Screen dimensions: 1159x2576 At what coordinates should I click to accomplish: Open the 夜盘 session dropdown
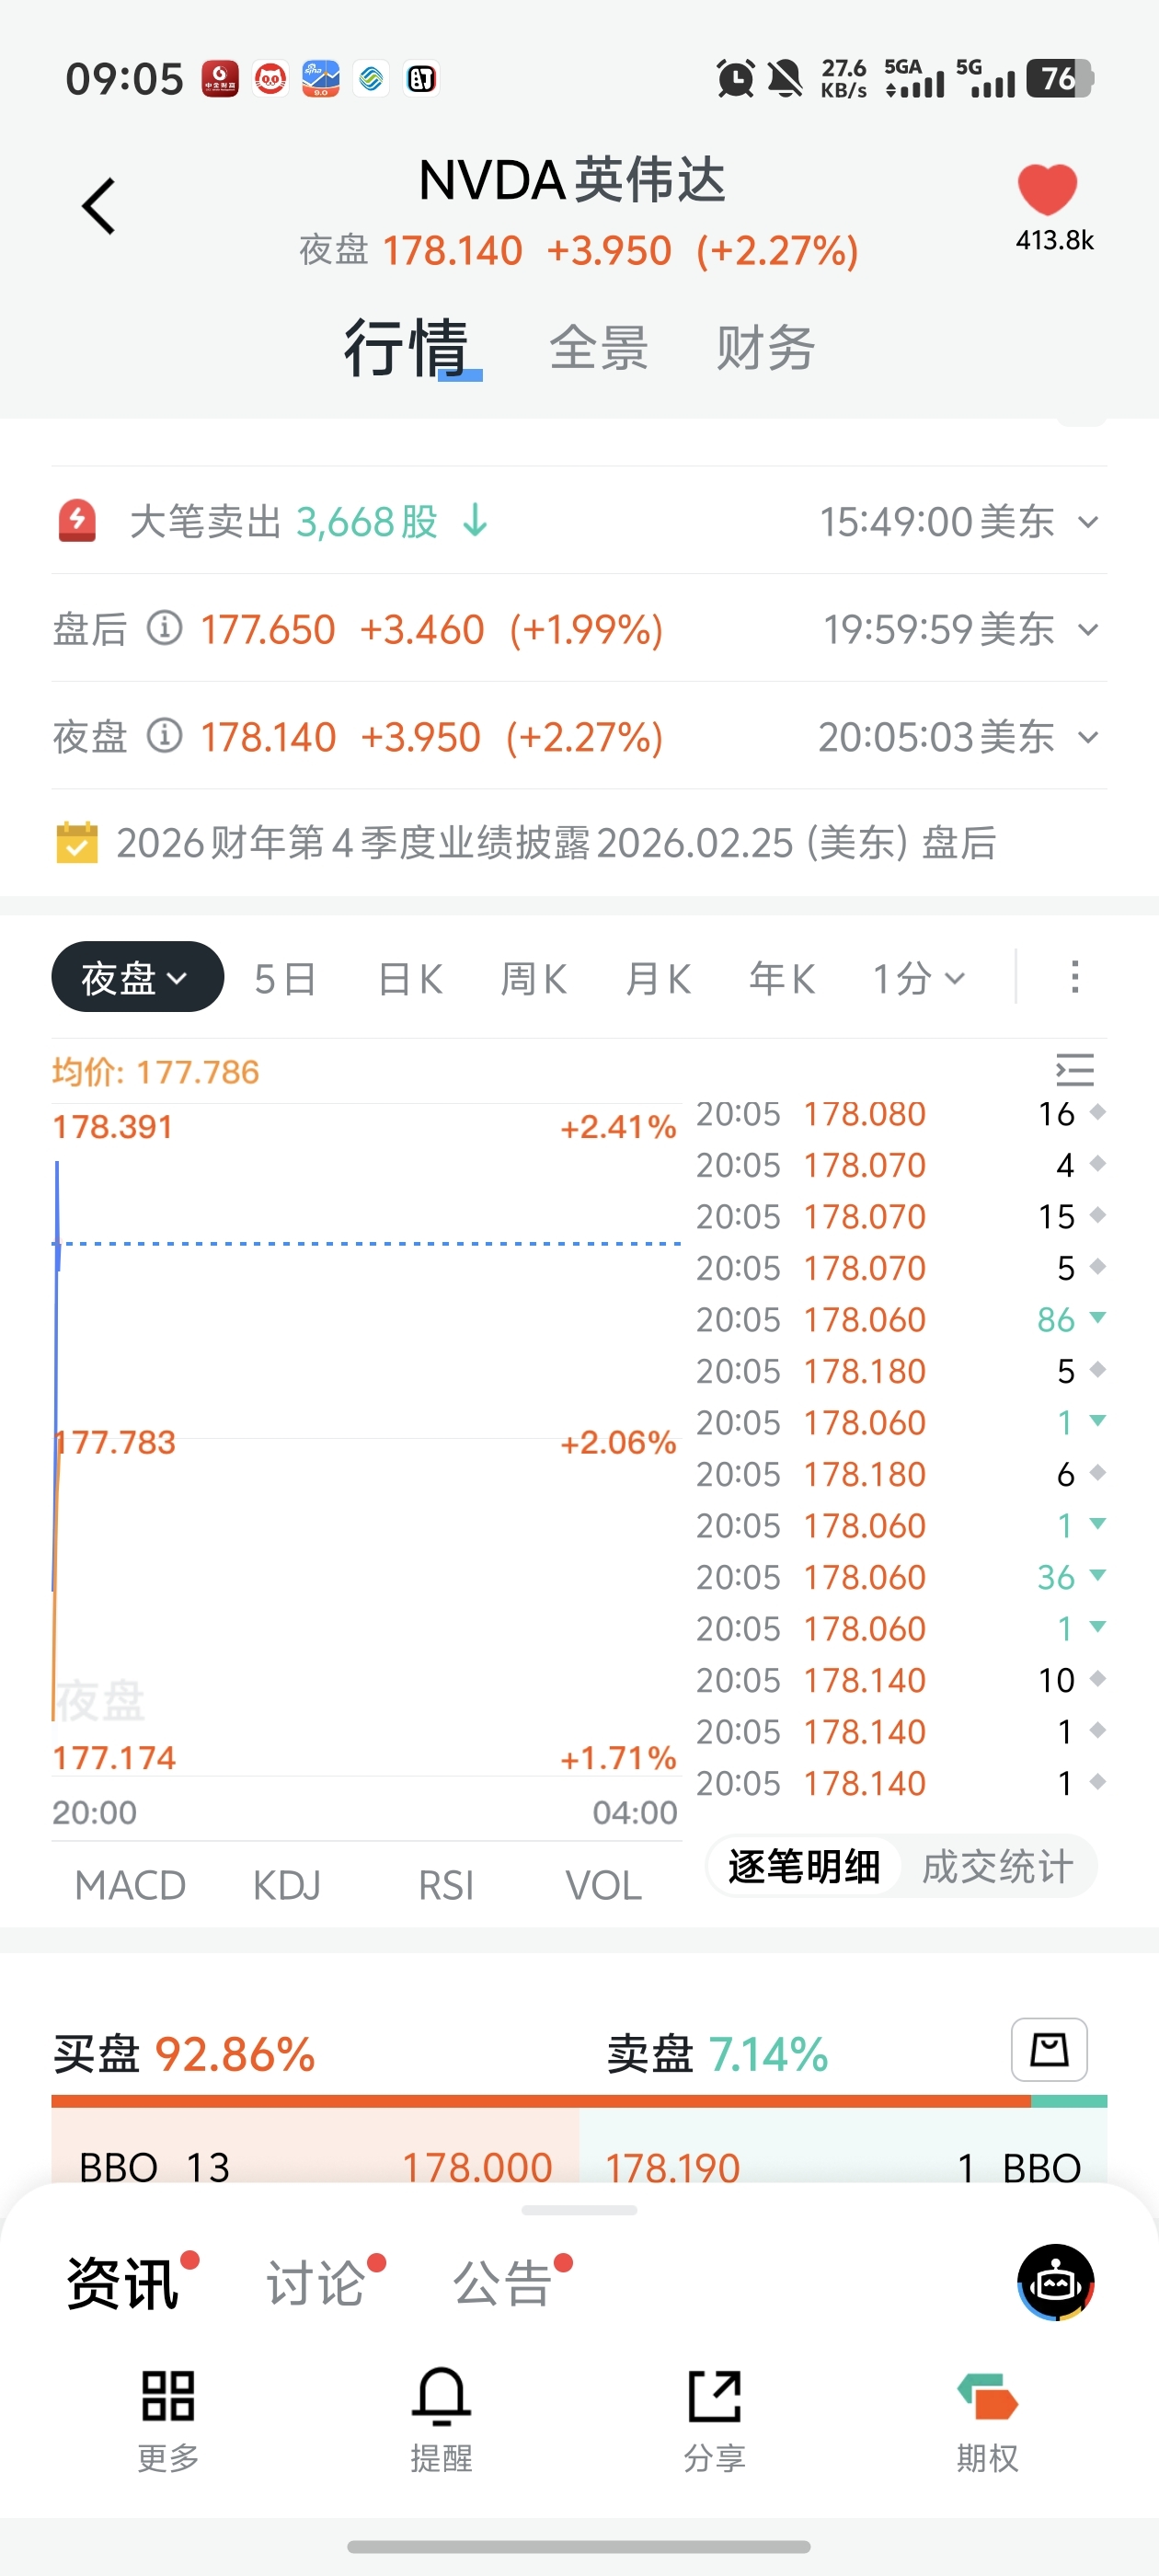tap(137, 977)
